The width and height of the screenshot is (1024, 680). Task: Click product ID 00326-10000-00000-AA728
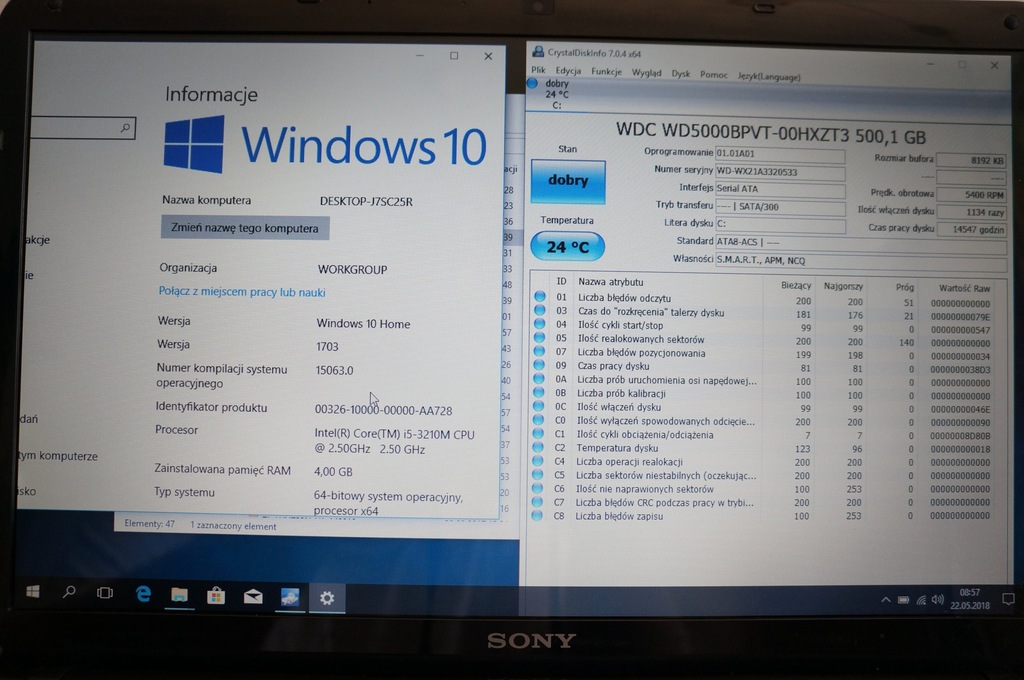coord(383,410)
